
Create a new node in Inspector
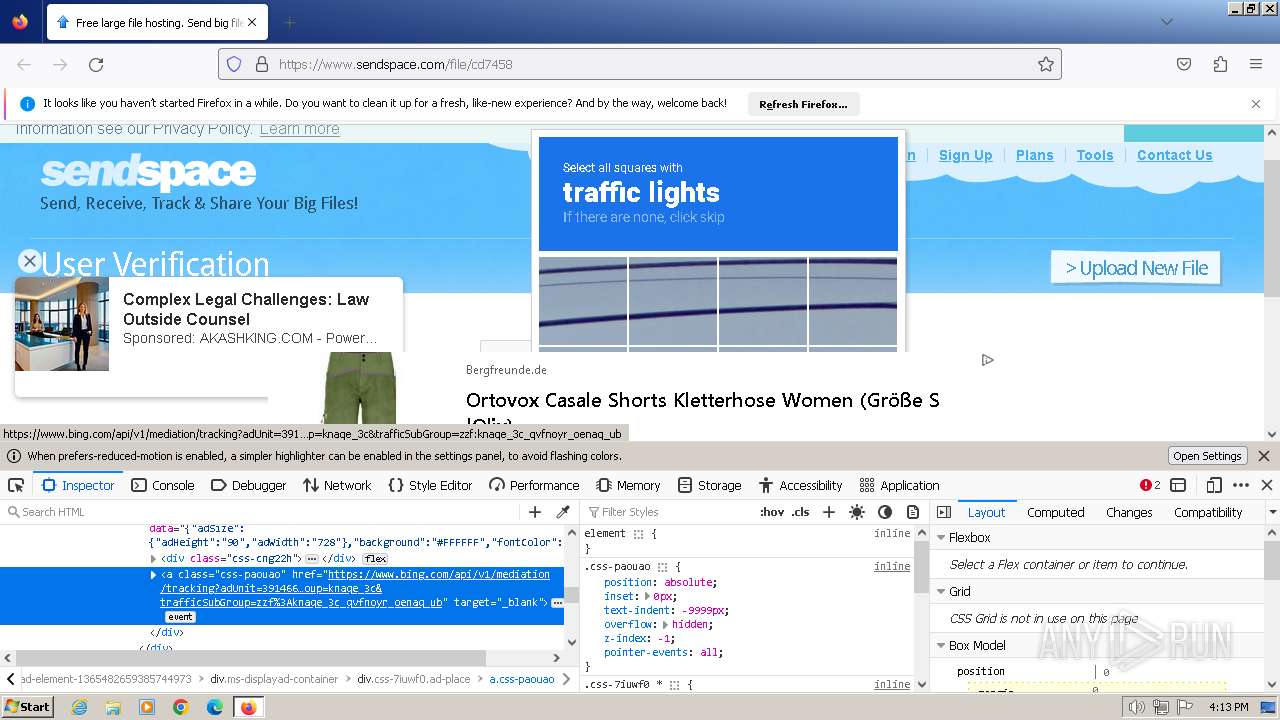(535, 512)
